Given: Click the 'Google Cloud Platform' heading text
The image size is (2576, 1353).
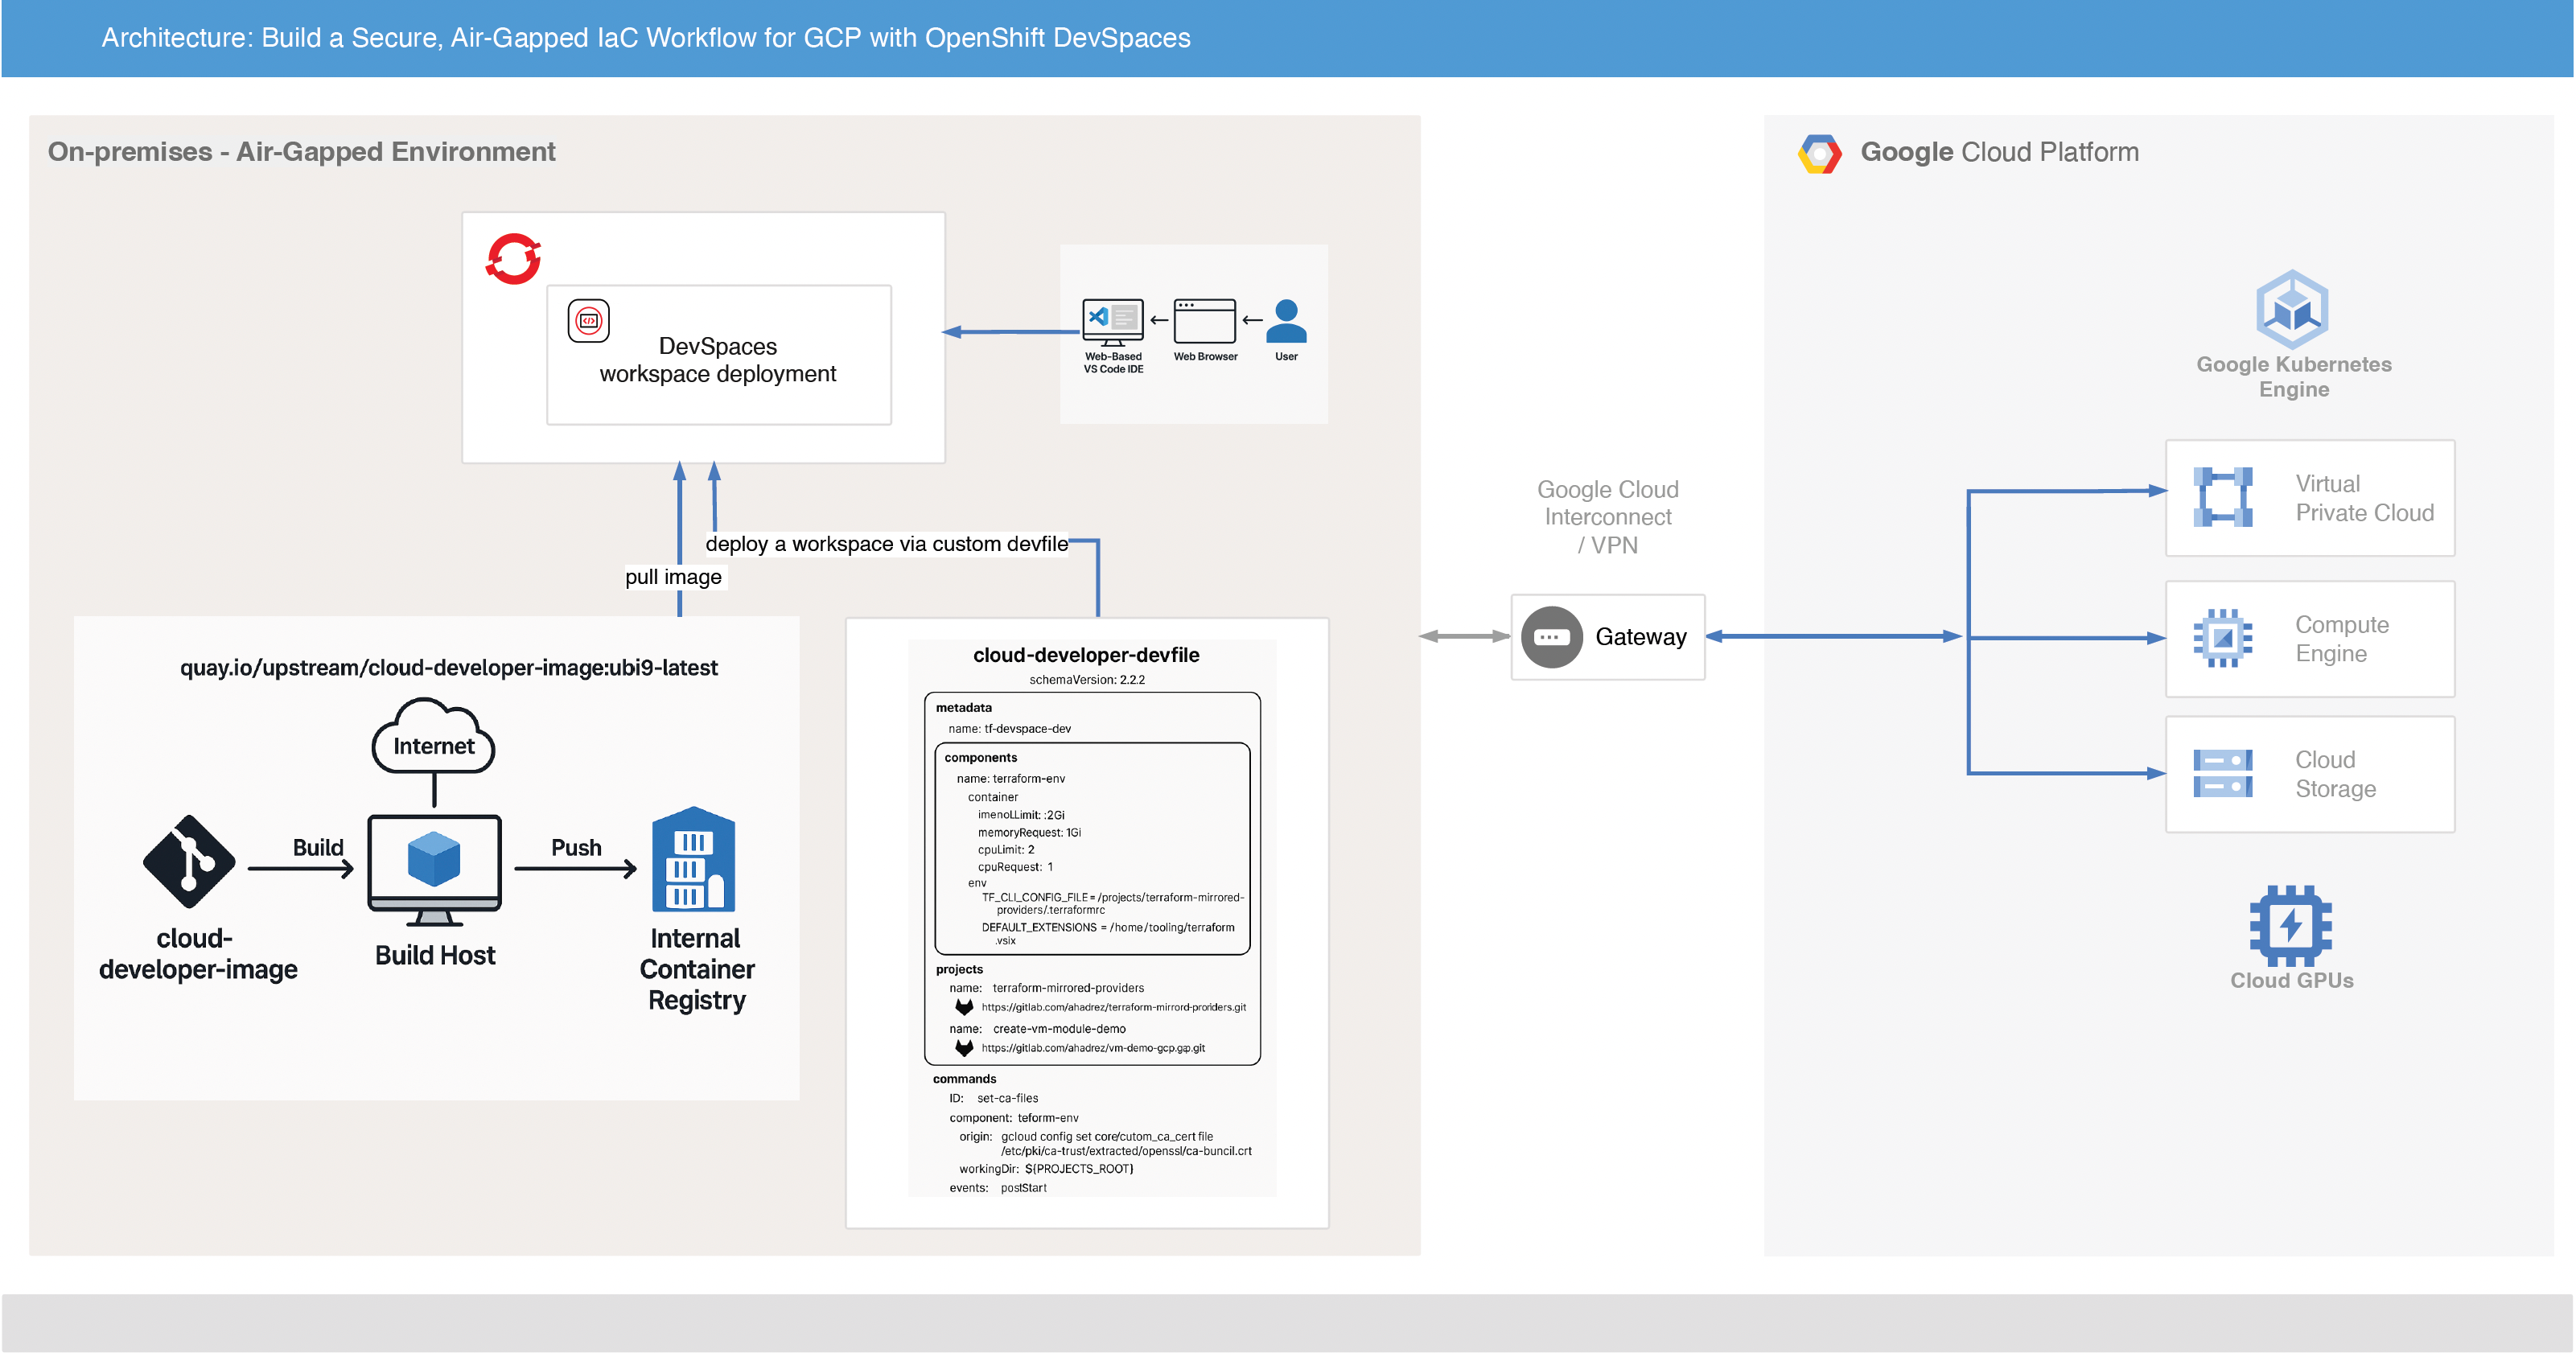Looking at the screenshot, I should pos(2000,152).
